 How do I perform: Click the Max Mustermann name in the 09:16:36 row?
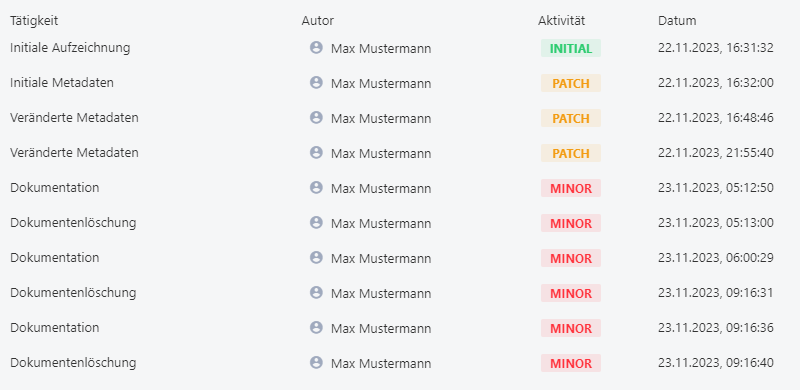(381, 329)
